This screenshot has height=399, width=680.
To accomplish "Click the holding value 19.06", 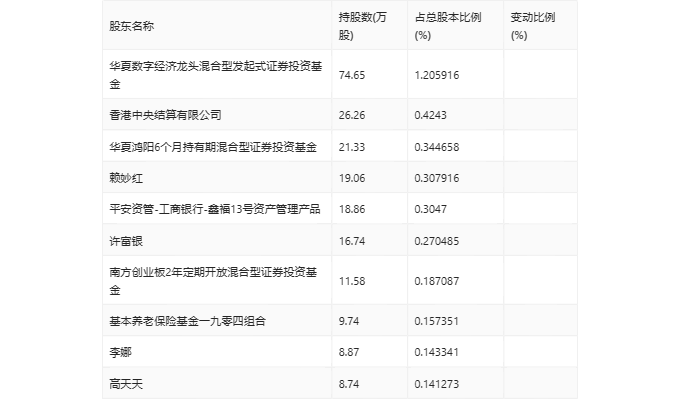I will [x=352, y=178].
